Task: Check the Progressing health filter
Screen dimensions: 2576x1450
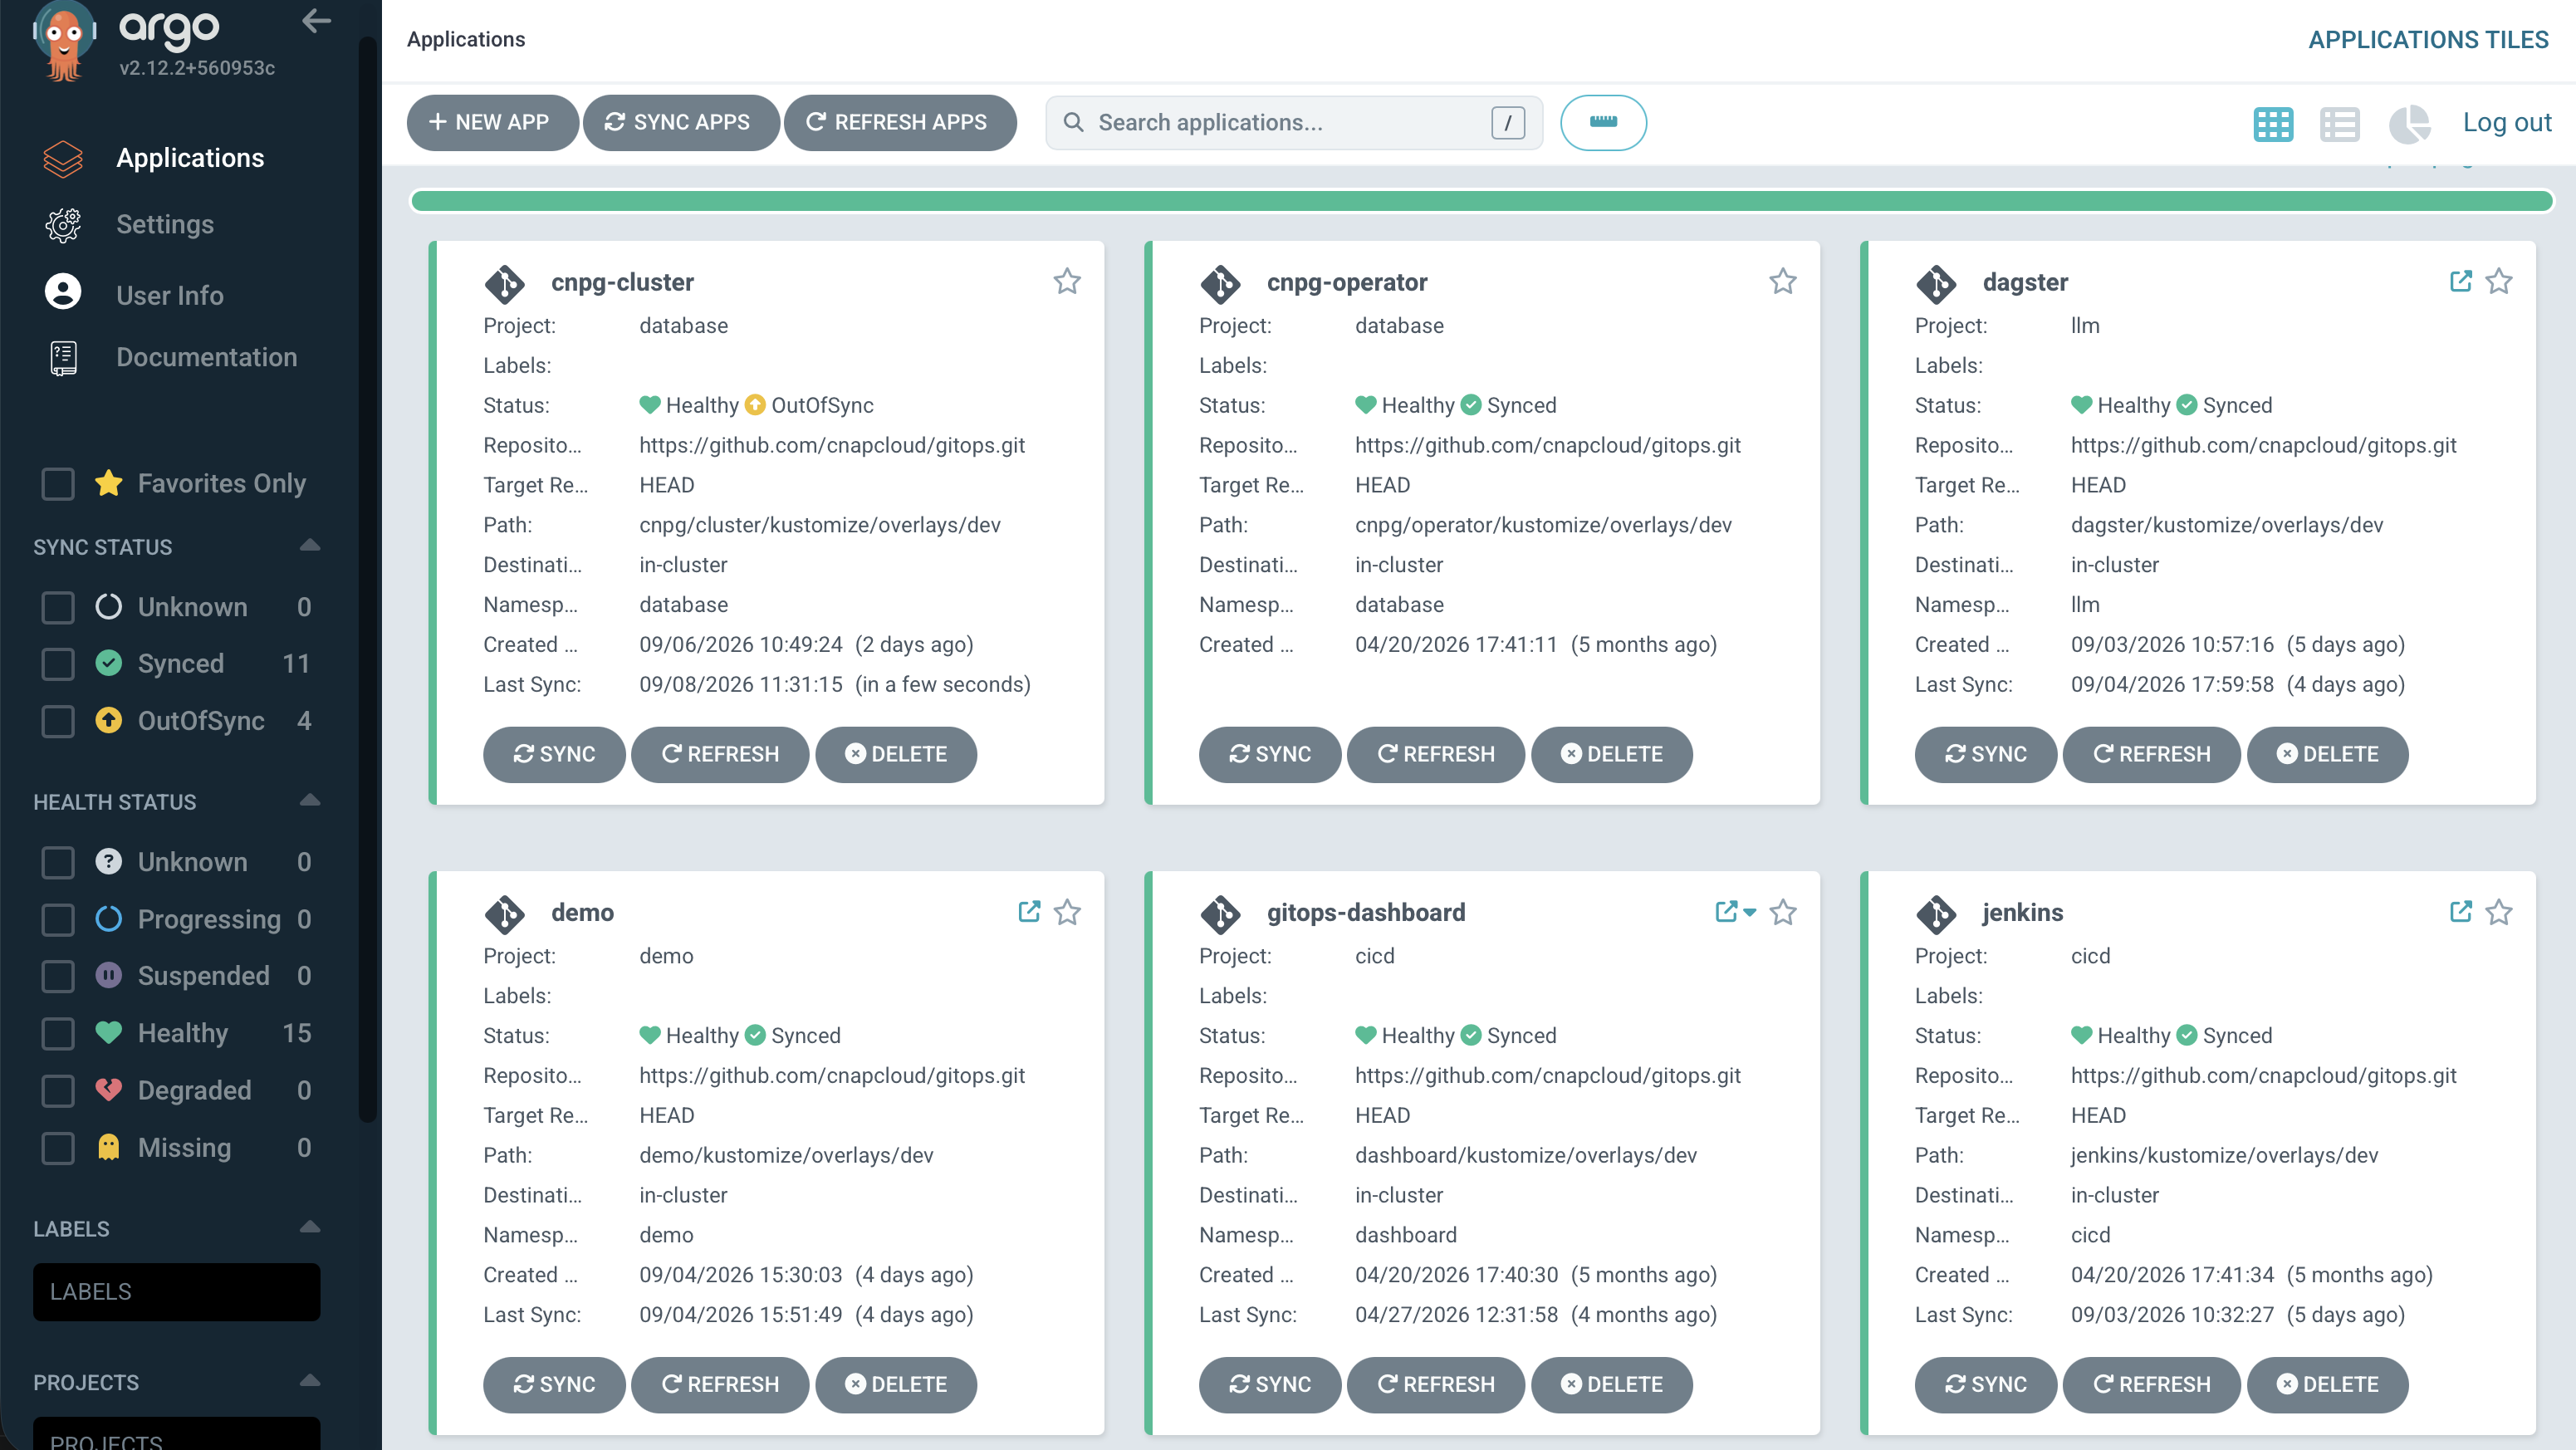Action: [58, 919]
